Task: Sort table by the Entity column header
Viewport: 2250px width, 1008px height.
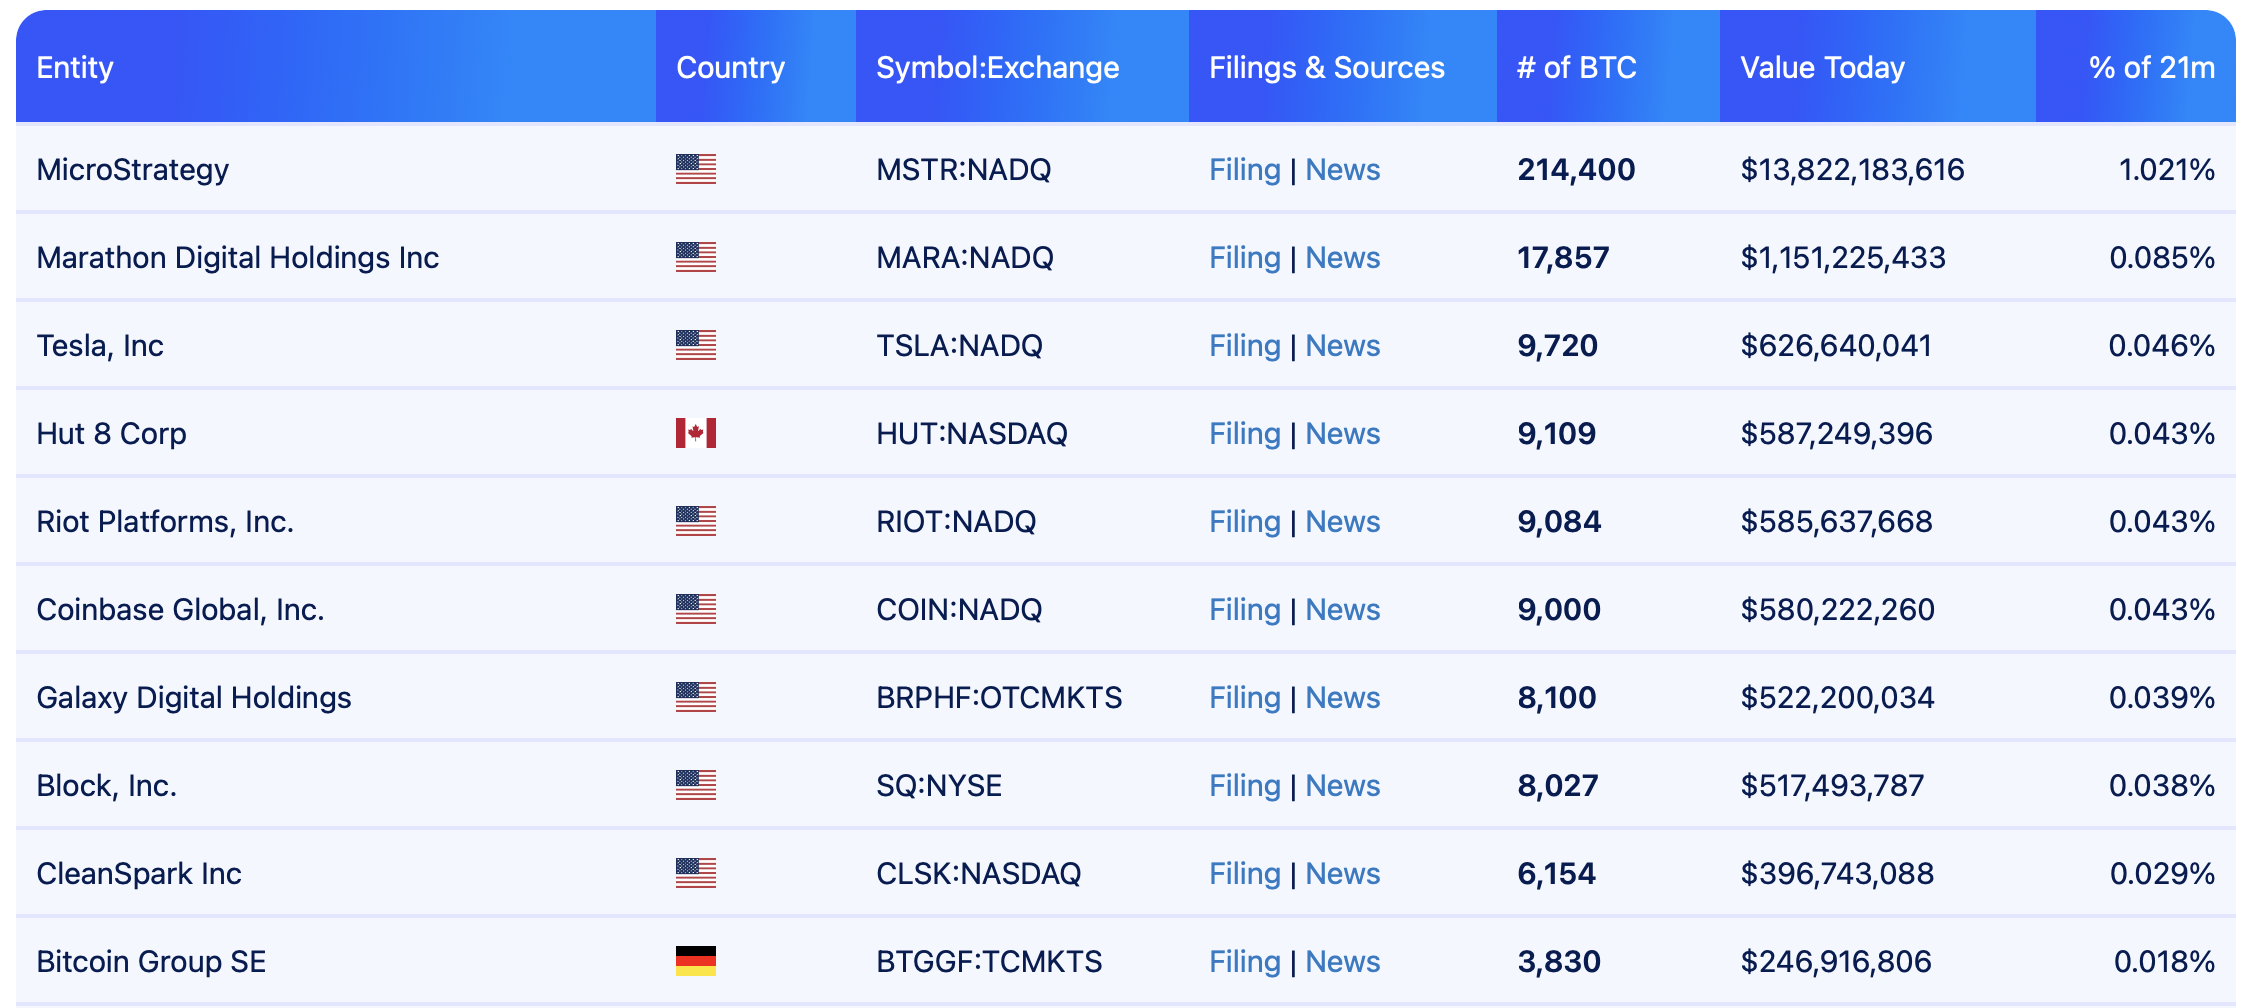Action: (x=75, y=67)
